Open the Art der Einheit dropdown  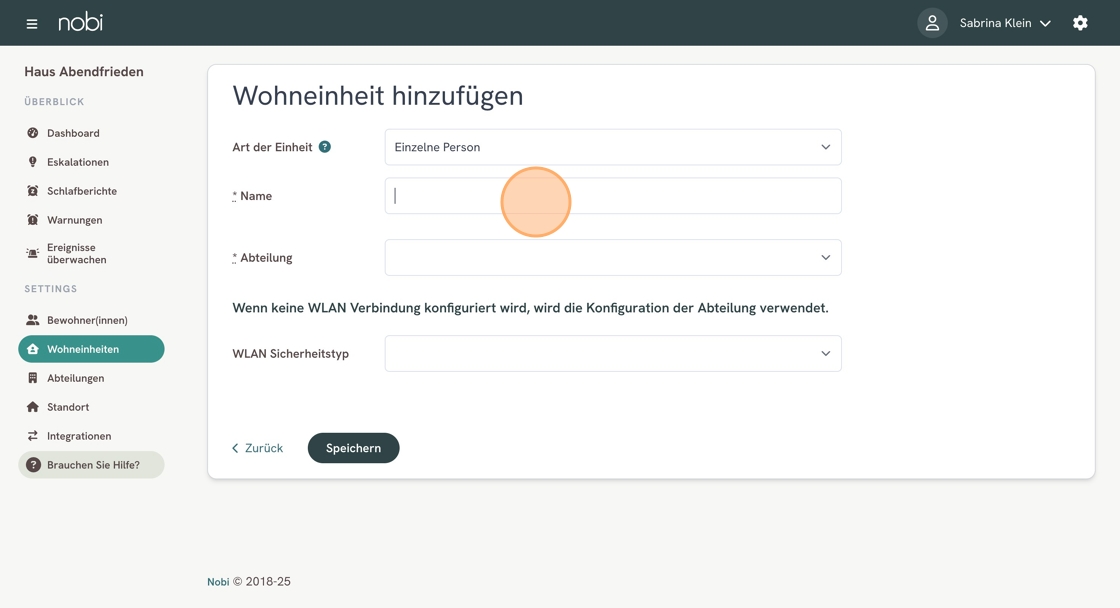click(x=613, y=147)
